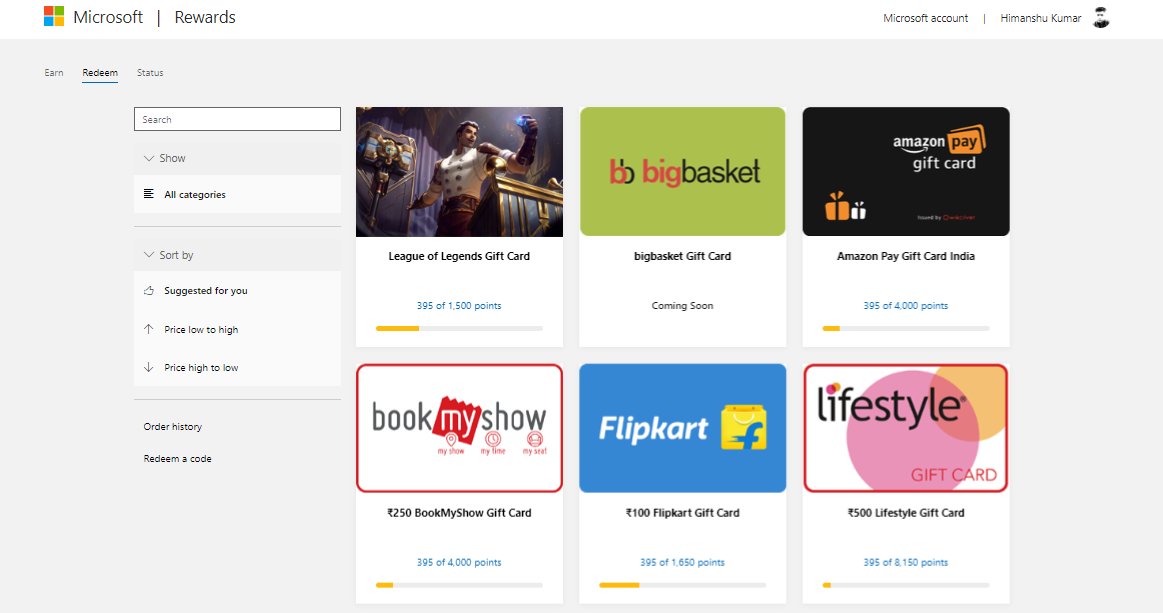Switch to the Earn tab
Screen dimensions: 1163x613
click(x=53, y=72)
